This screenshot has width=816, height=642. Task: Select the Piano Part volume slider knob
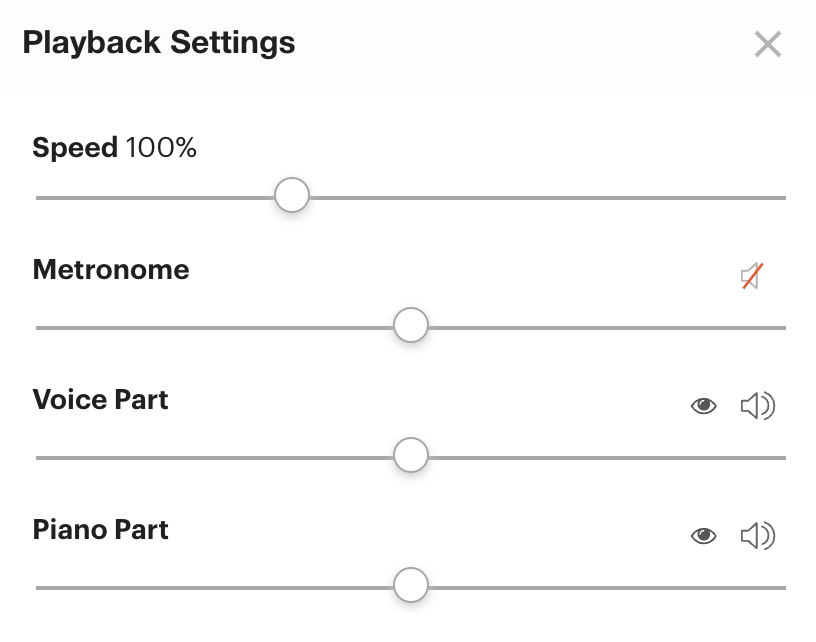pyautogui.click(x=410, y=585)
